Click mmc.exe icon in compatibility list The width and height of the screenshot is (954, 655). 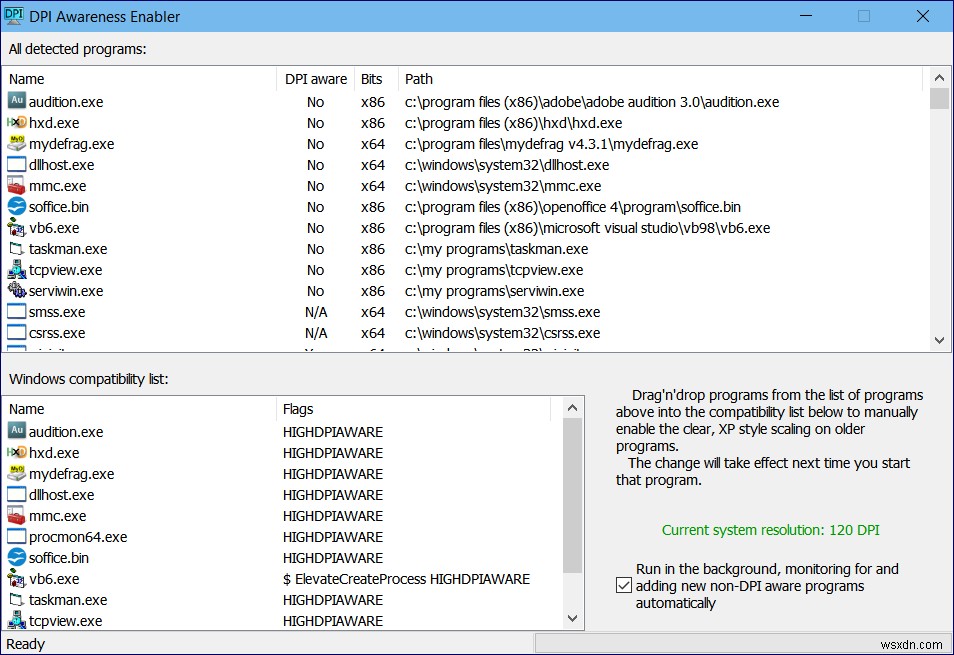pyautogui.click(x=16, y=516)
